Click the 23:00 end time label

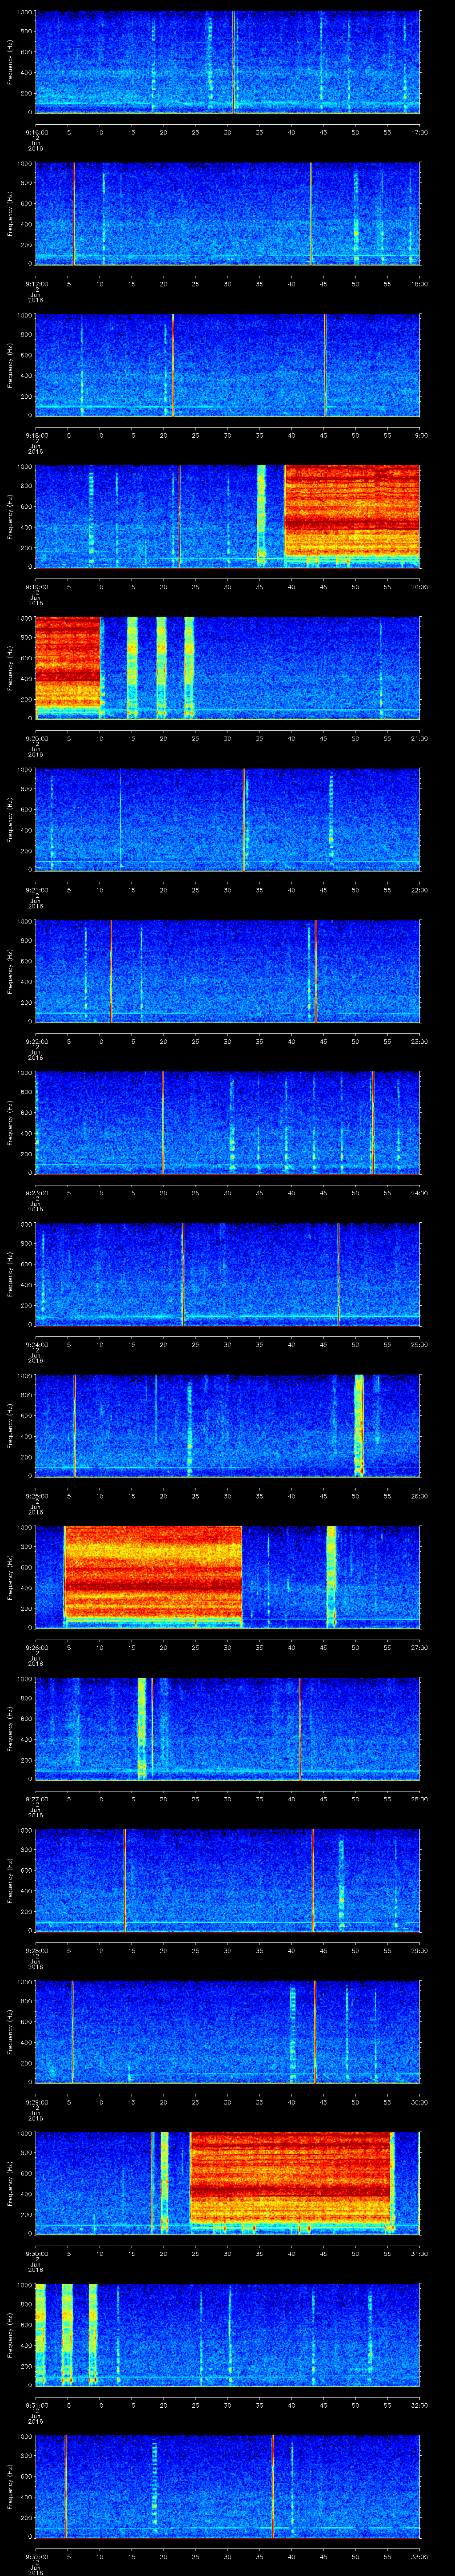(x=420, y=1041)
